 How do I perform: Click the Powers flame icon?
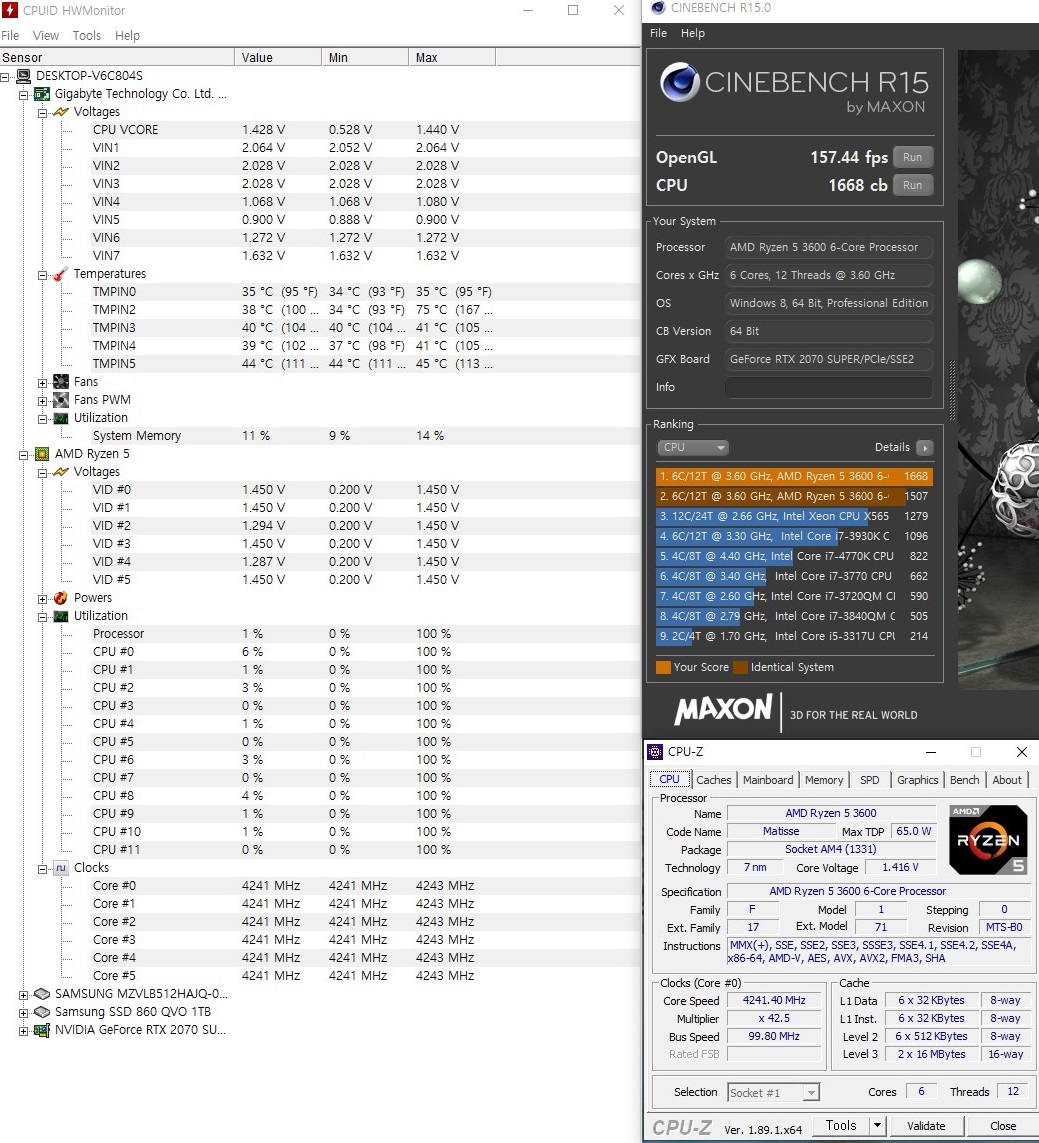pyautogui.click(x=61, y=598)
